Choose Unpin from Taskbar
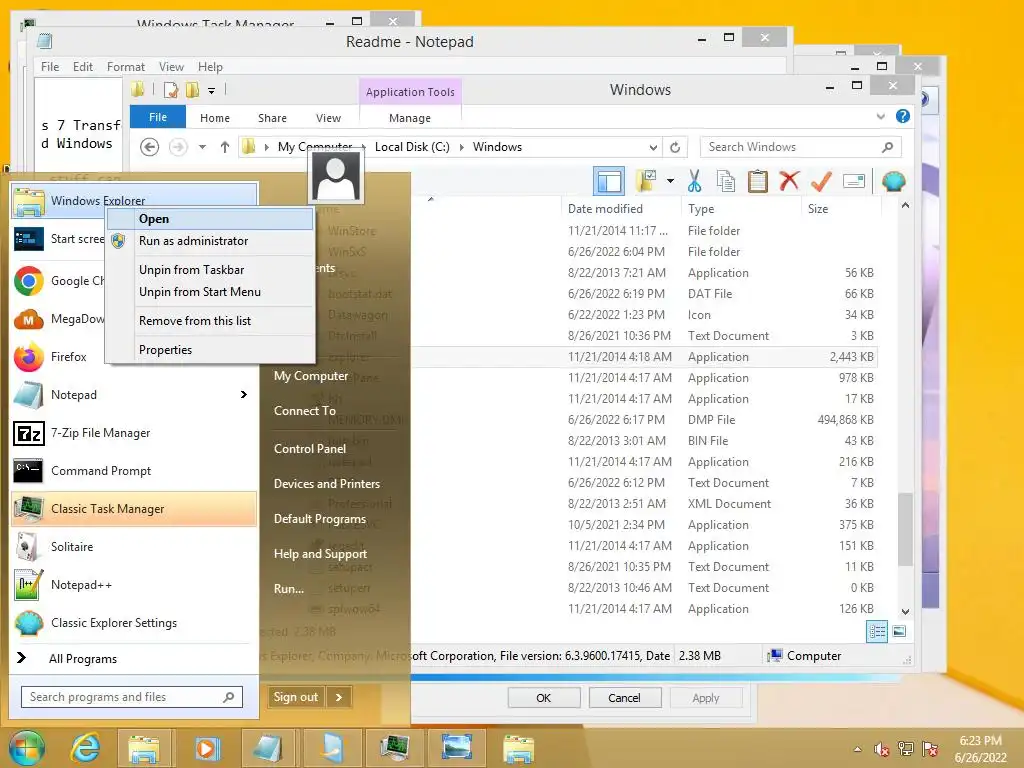Image resolution: width=1024 pixels, height=768 pixels. (210, 270)
